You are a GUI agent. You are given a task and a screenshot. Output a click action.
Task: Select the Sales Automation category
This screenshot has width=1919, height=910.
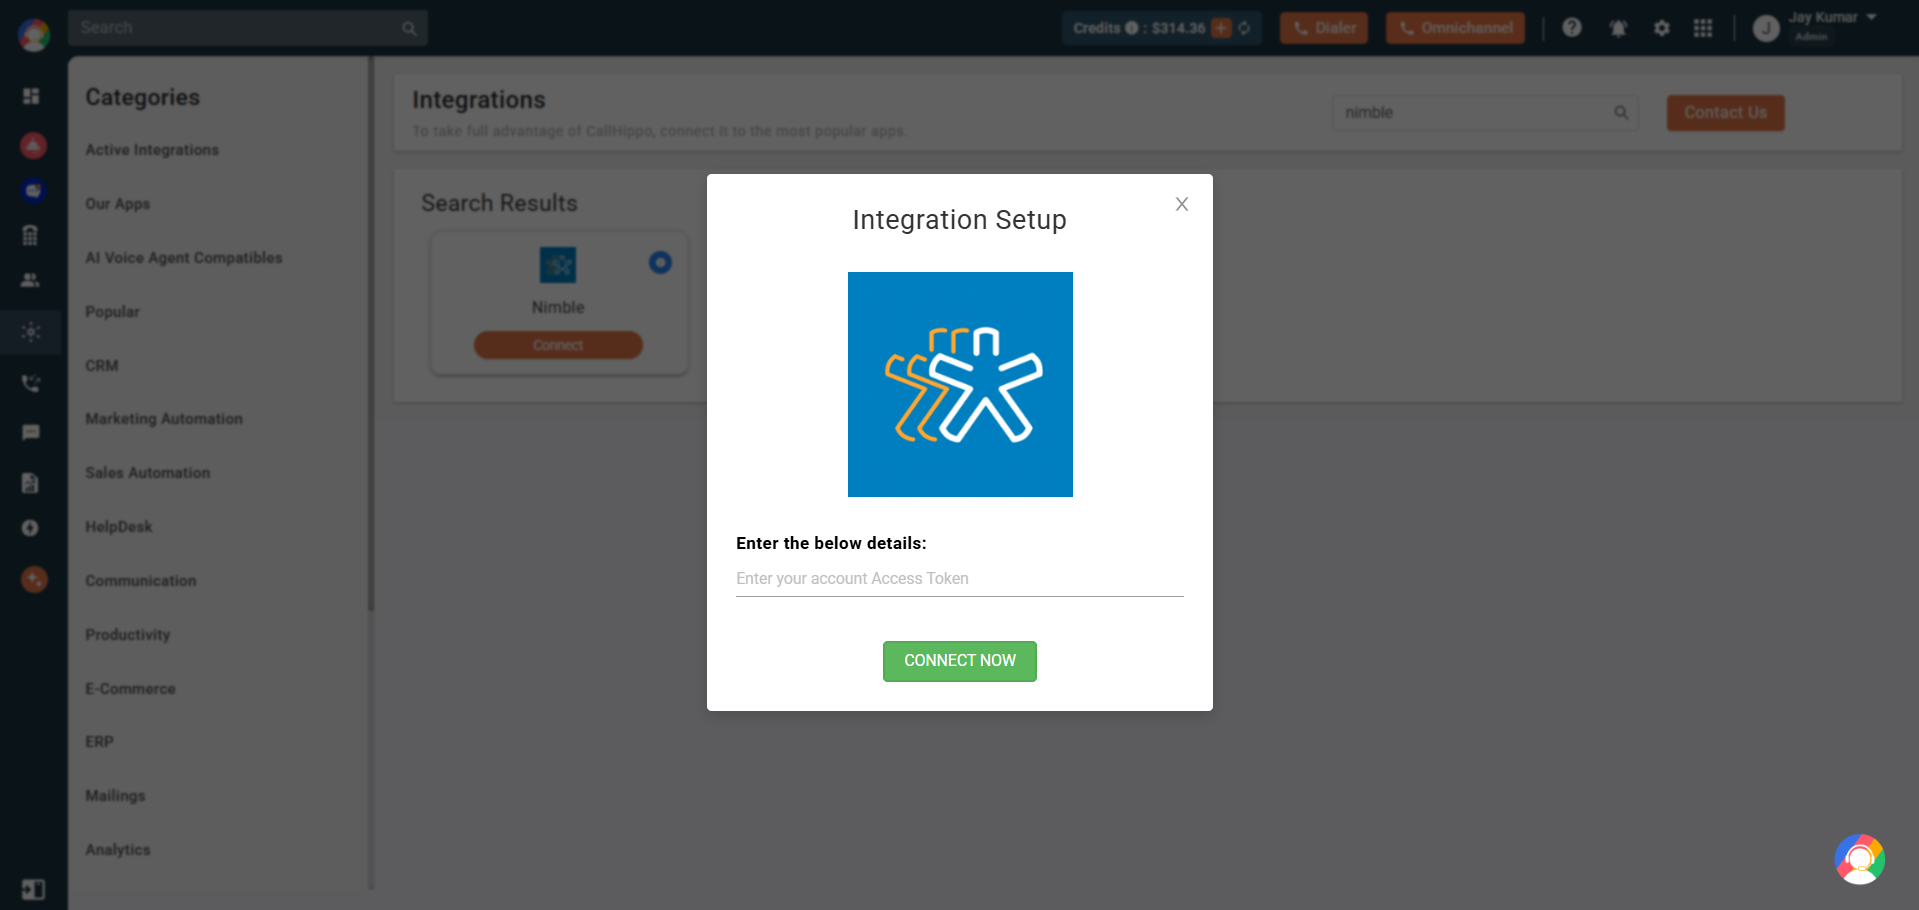[148, 473]
